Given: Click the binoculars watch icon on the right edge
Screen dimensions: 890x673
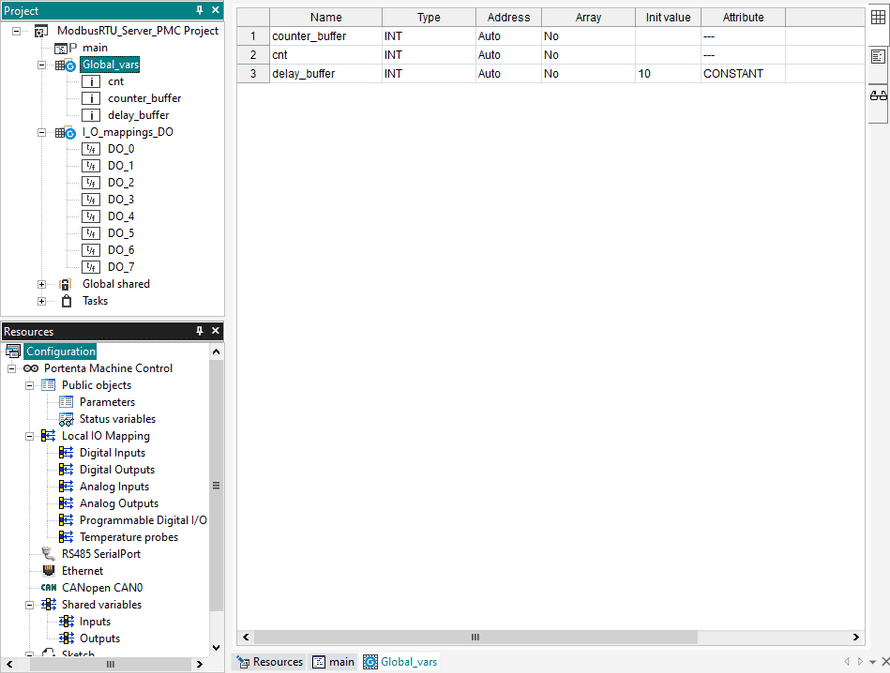Looking at the screenshot, I should click(877, 94).
